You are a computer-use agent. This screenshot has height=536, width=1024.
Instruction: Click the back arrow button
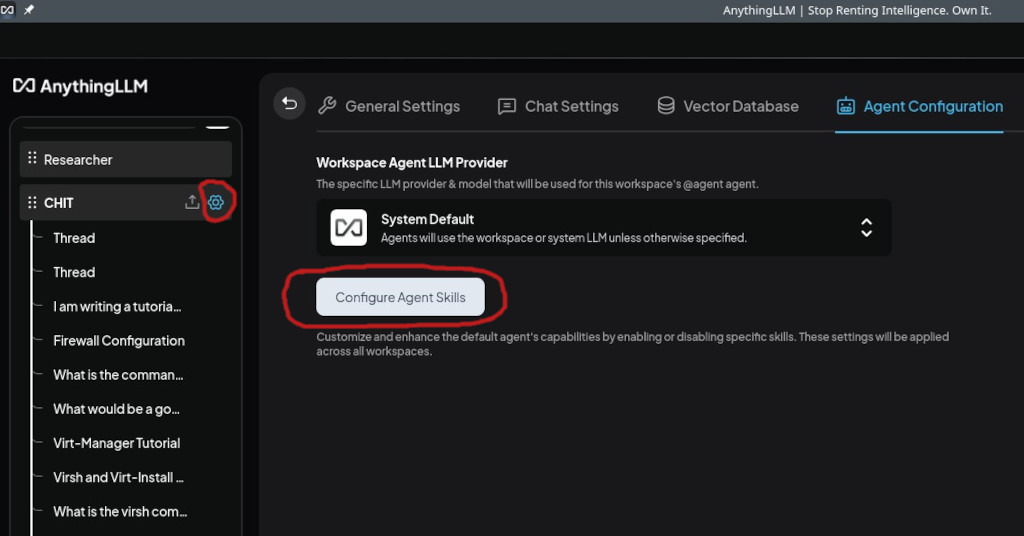click(289, 104)
